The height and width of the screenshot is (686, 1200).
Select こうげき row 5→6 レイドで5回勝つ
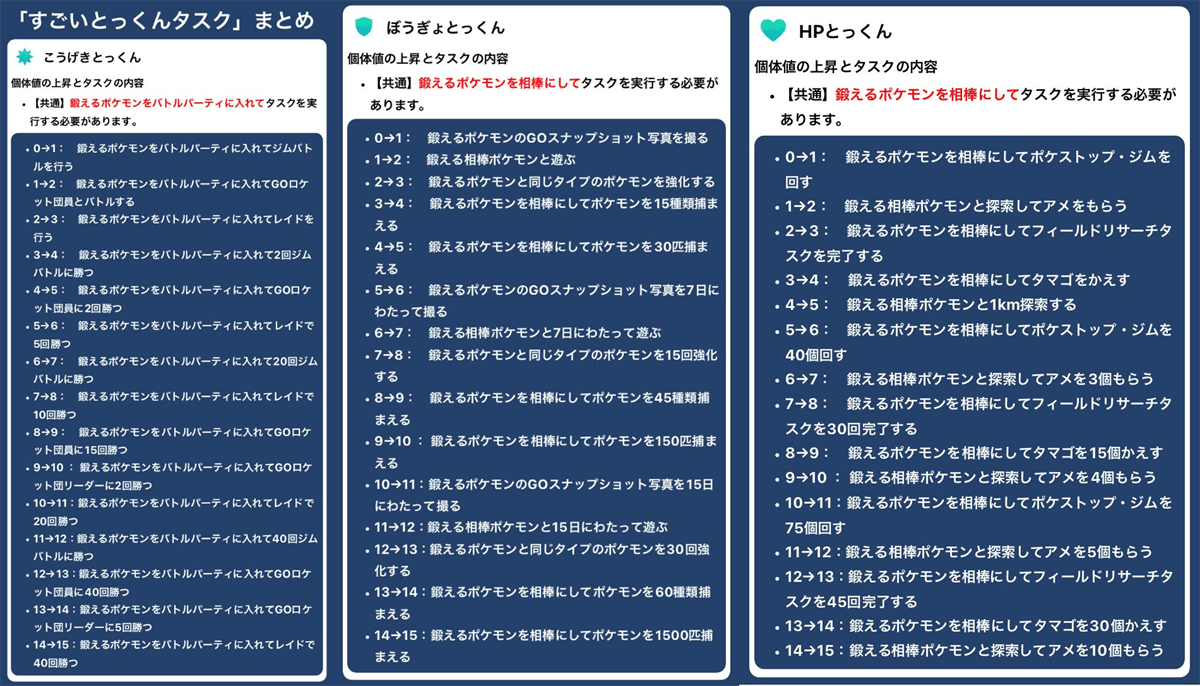pos(172,336)
